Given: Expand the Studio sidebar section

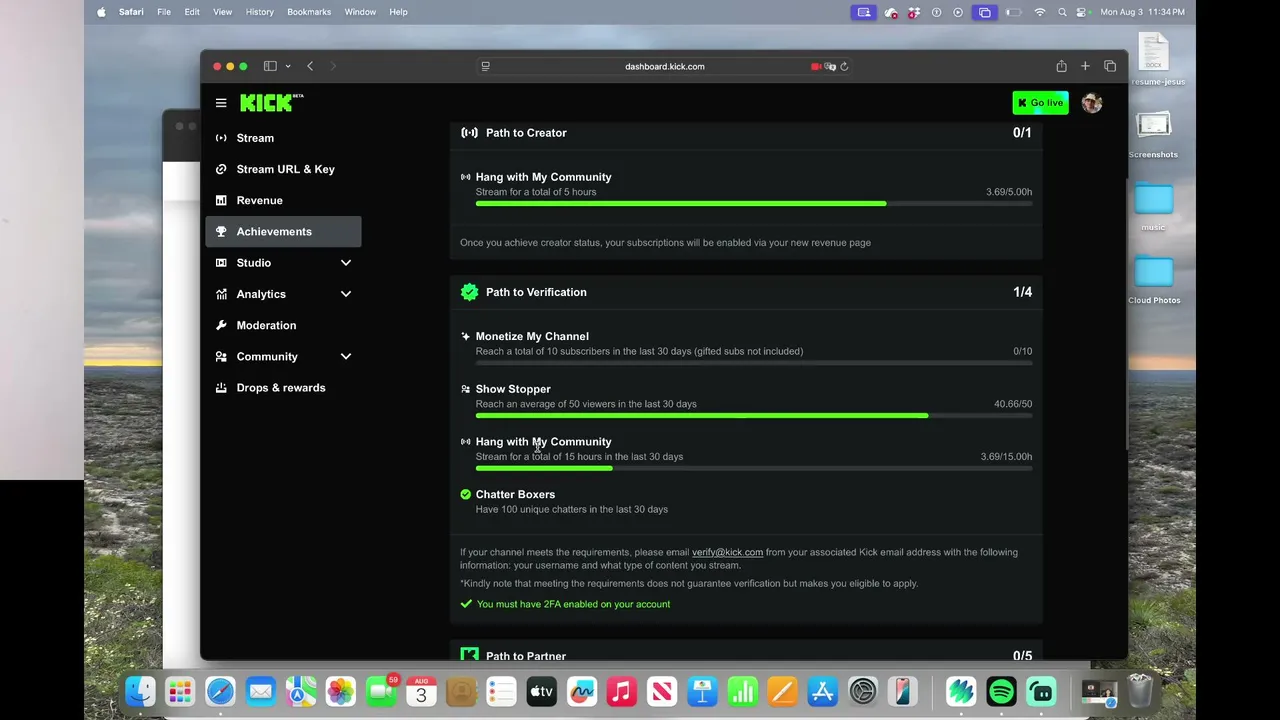Looking at the screenshot, I should point(346,263).
